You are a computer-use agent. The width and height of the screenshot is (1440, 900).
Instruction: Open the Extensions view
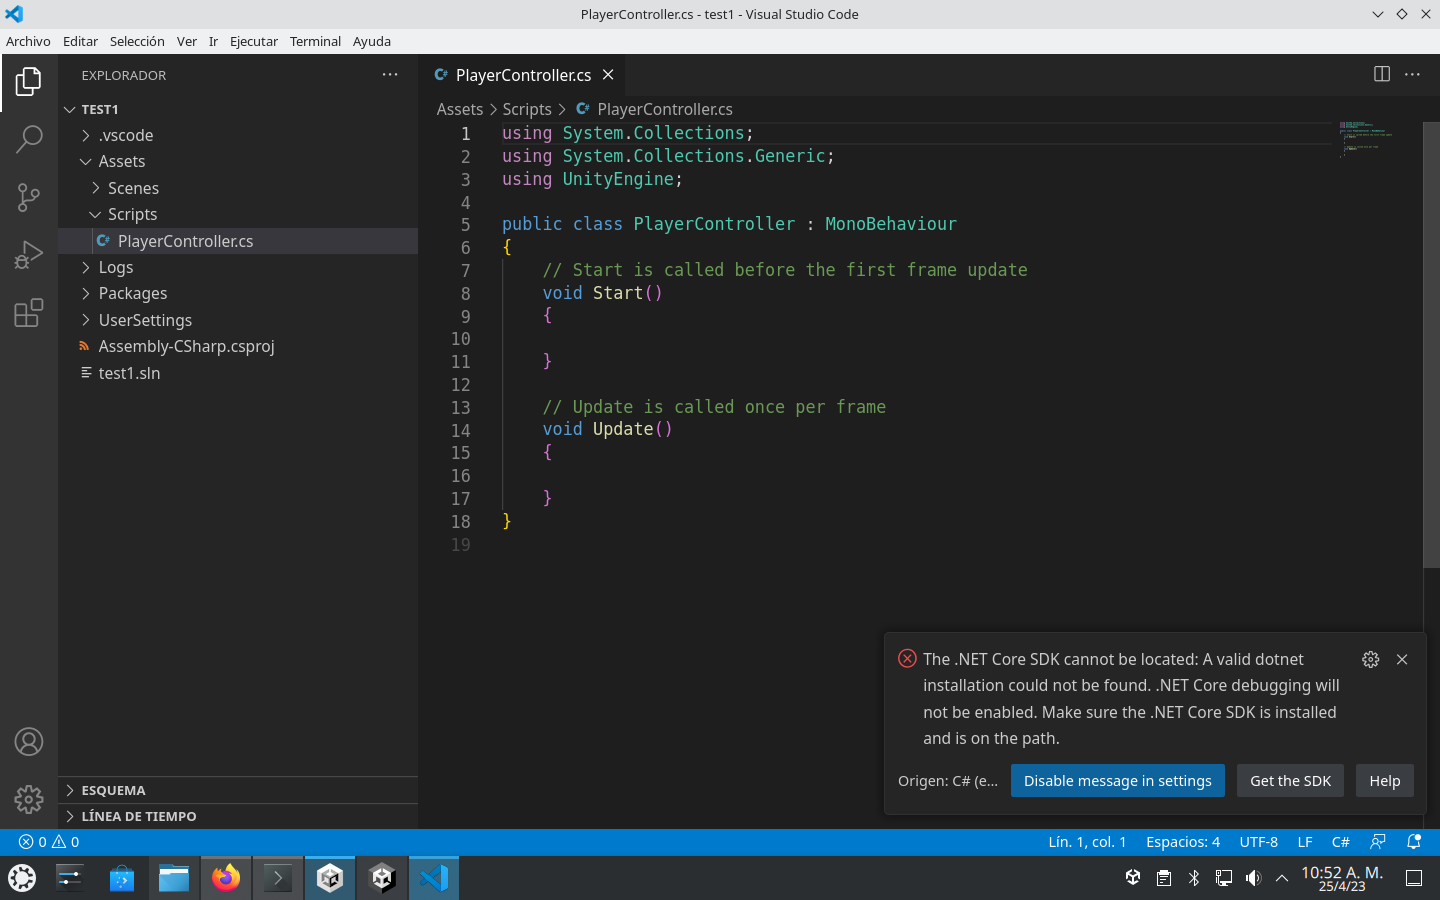point(29,313)
